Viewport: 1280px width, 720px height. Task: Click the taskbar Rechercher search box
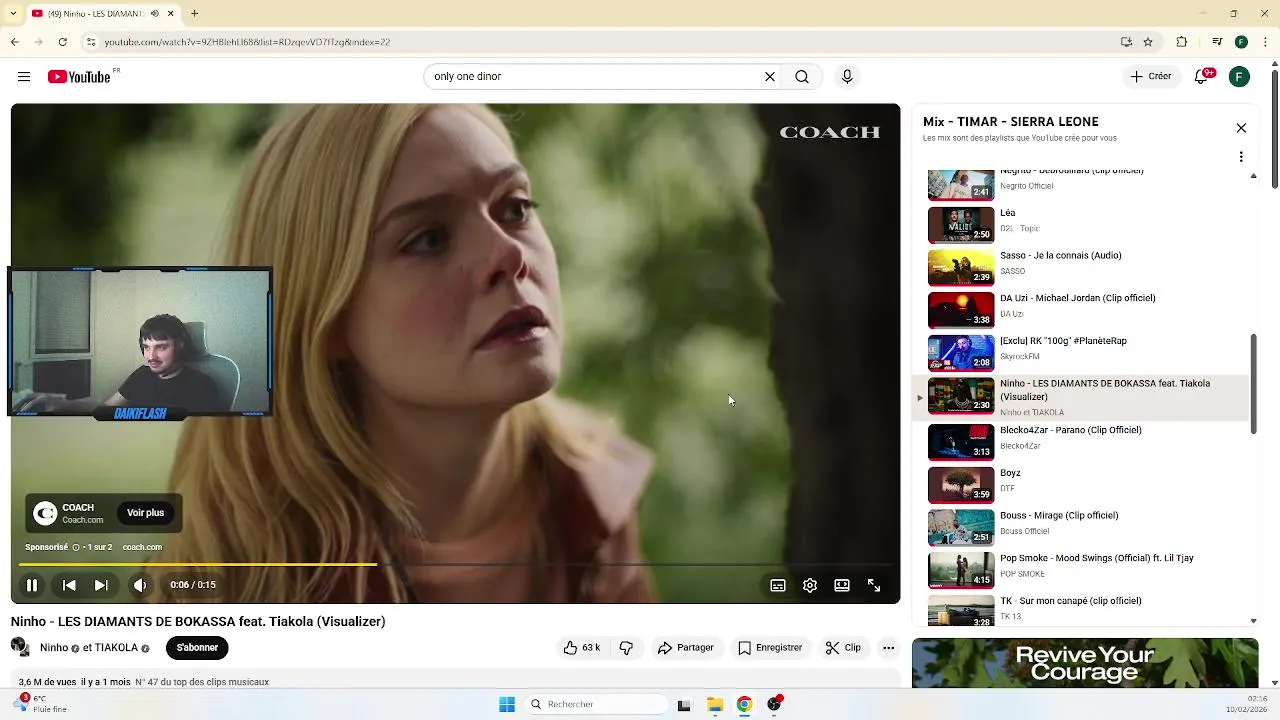coord(596,704)
